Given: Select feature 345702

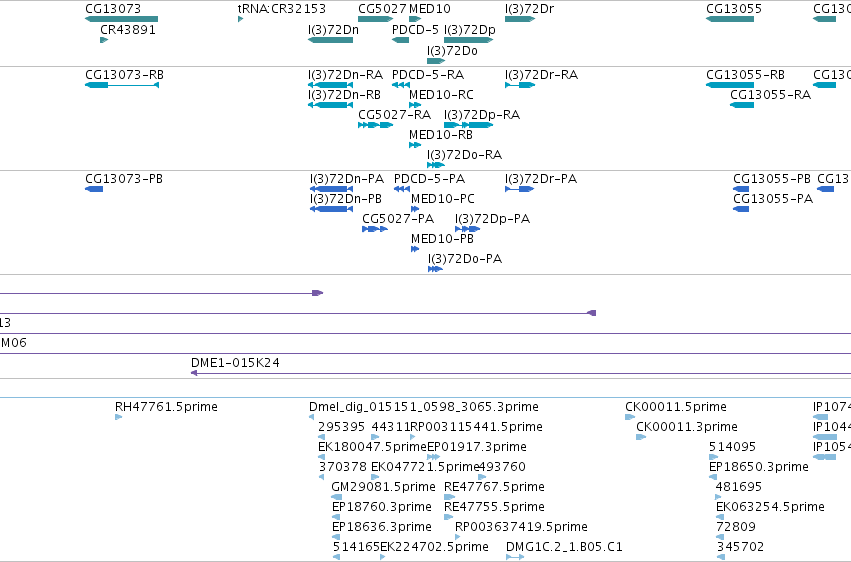Looking at the screenshot, I should coord(720,557).
